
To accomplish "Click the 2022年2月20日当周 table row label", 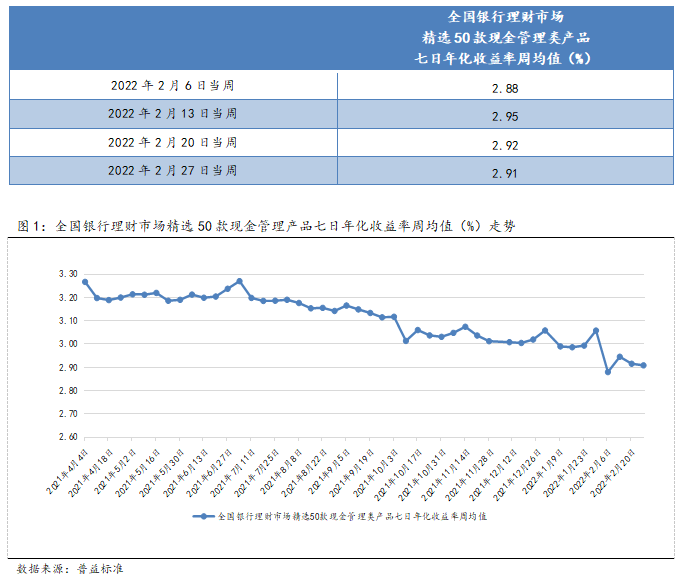I will click(x=173, y=142).
